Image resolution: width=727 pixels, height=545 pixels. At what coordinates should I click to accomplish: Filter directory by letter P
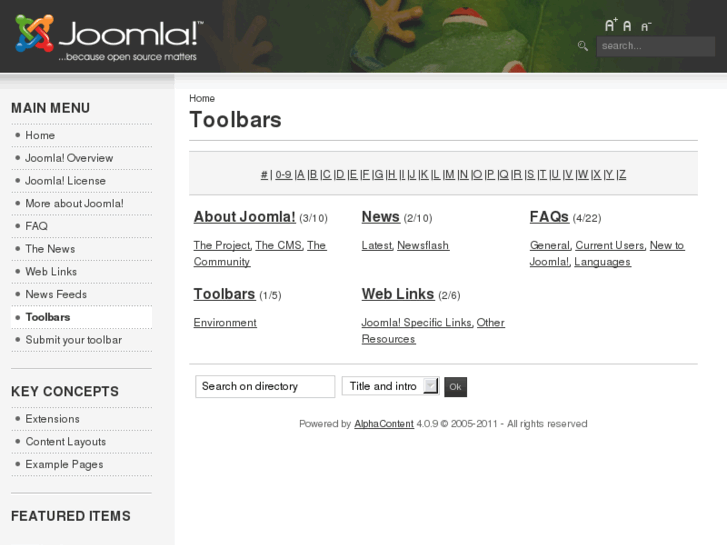491,174
